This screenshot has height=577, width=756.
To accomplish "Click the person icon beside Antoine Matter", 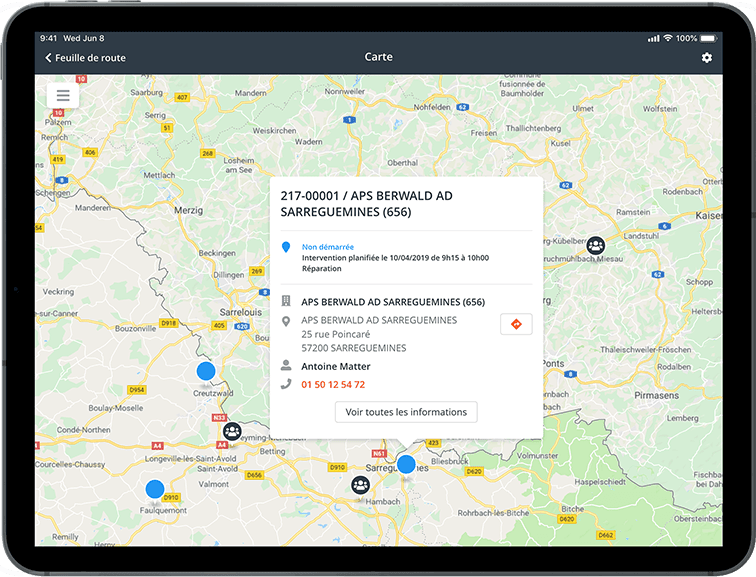I will tap(286, 365).
